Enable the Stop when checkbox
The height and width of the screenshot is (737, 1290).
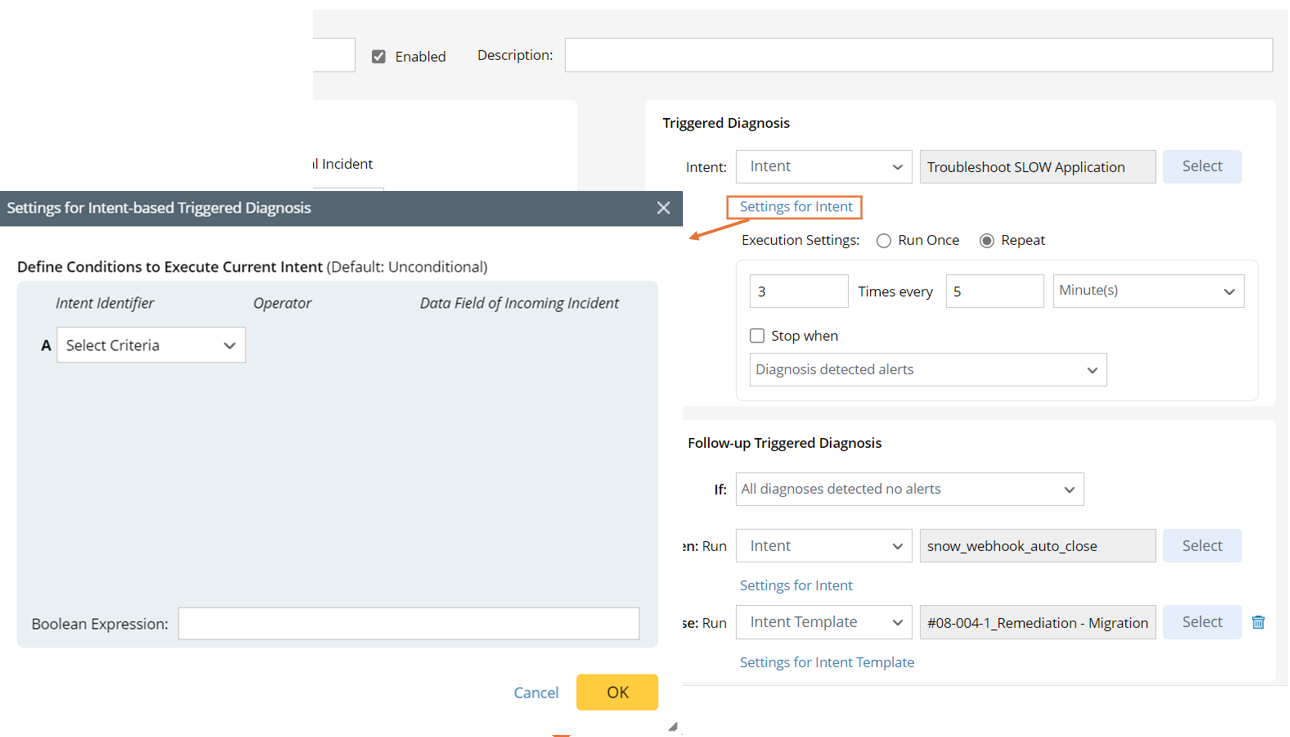coord(757,336)
